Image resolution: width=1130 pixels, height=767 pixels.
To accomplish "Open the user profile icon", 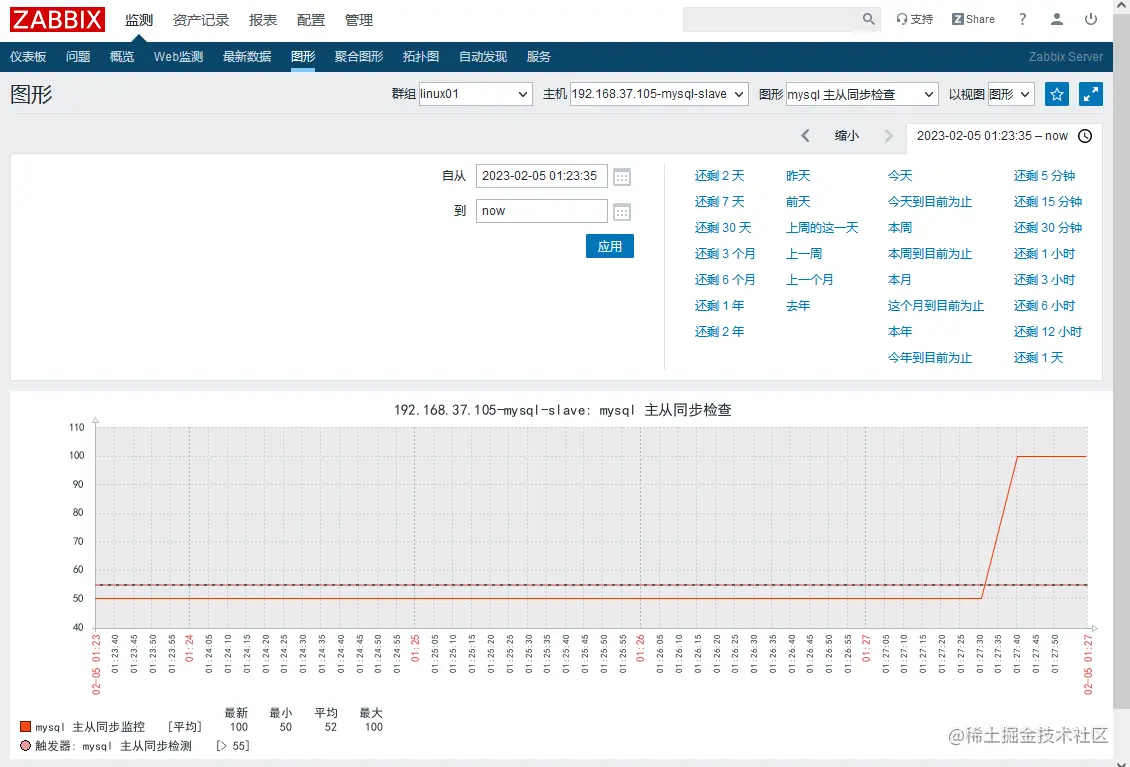I will [x=1056, y=18].
